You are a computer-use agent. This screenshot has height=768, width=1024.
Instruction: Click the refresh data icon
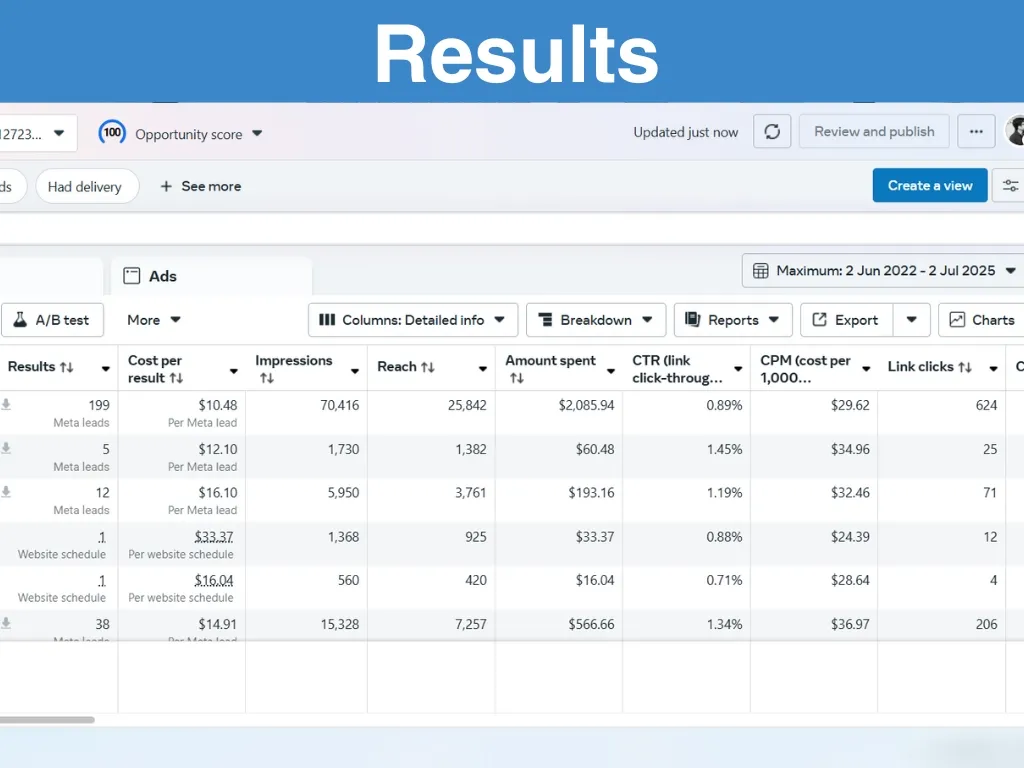772,132
